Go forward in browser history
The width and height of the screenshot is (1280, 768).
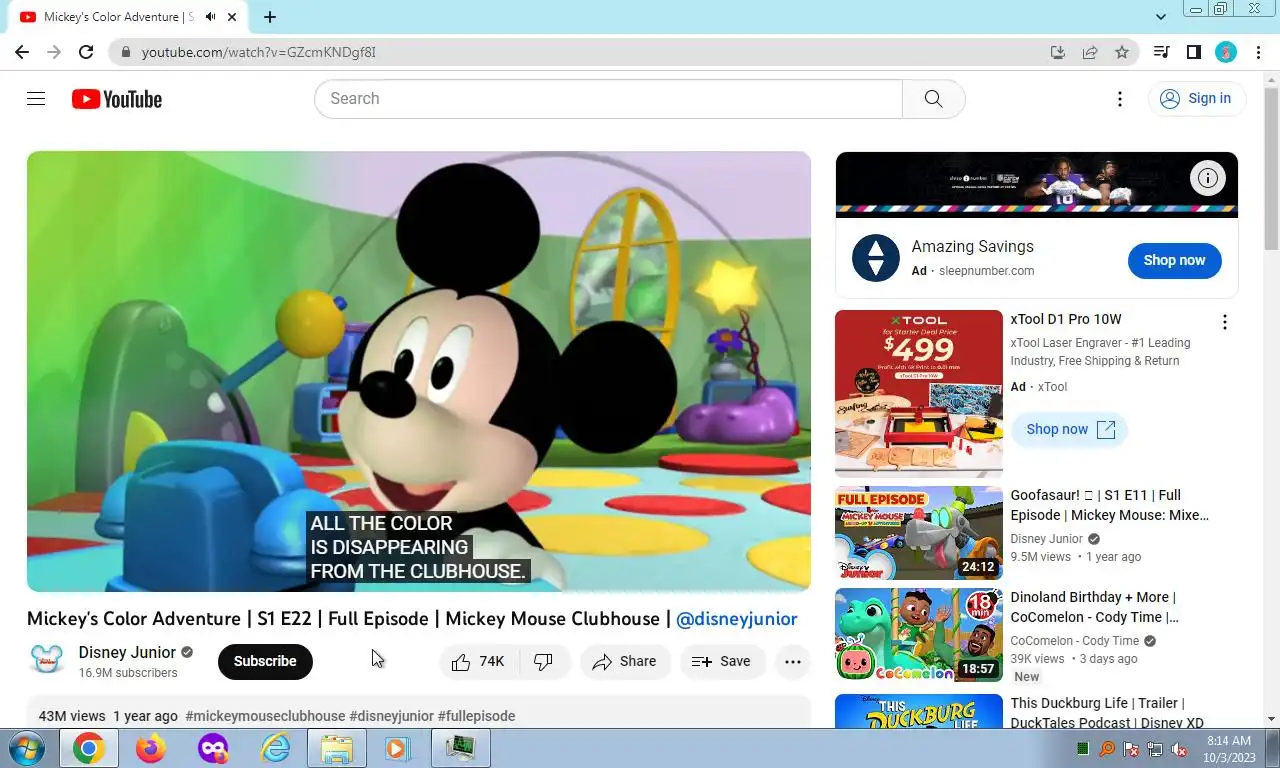pos(54,52)
